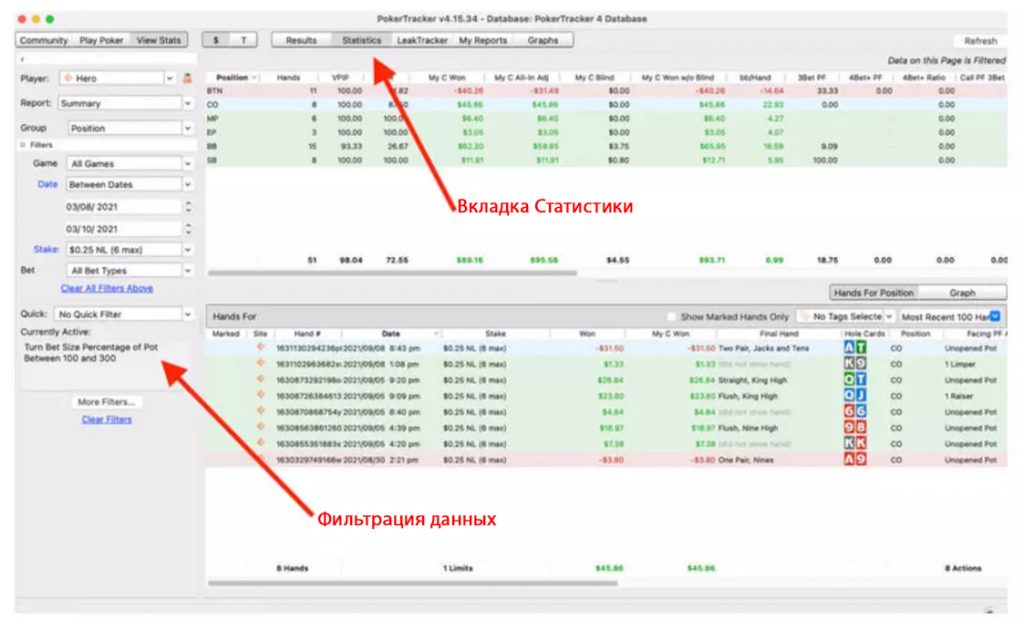This screenshot has height=621, width=1024.
Task: Click the Turn Bet Size active filter text
Action: (91, 353)
